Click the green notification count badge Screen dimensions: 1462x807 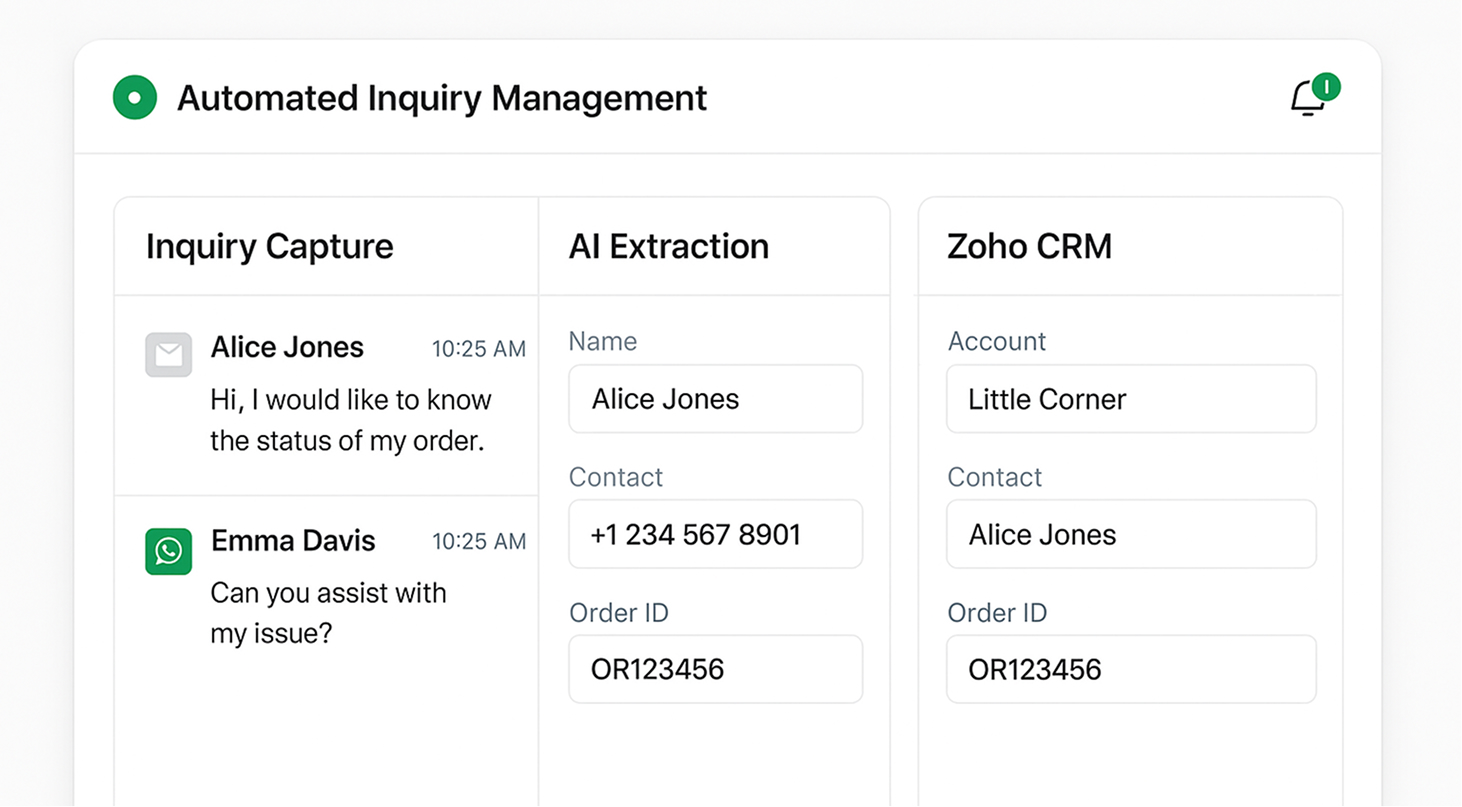(1326, 87)
